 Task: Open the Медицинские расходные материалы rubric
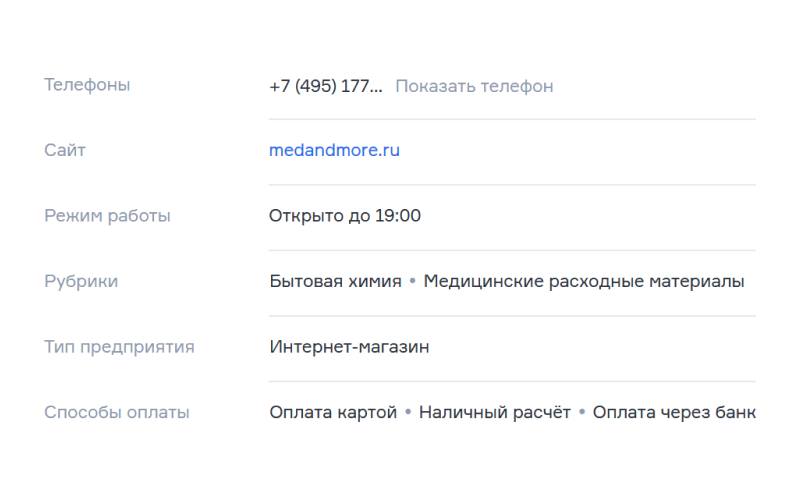click(583, 282)
